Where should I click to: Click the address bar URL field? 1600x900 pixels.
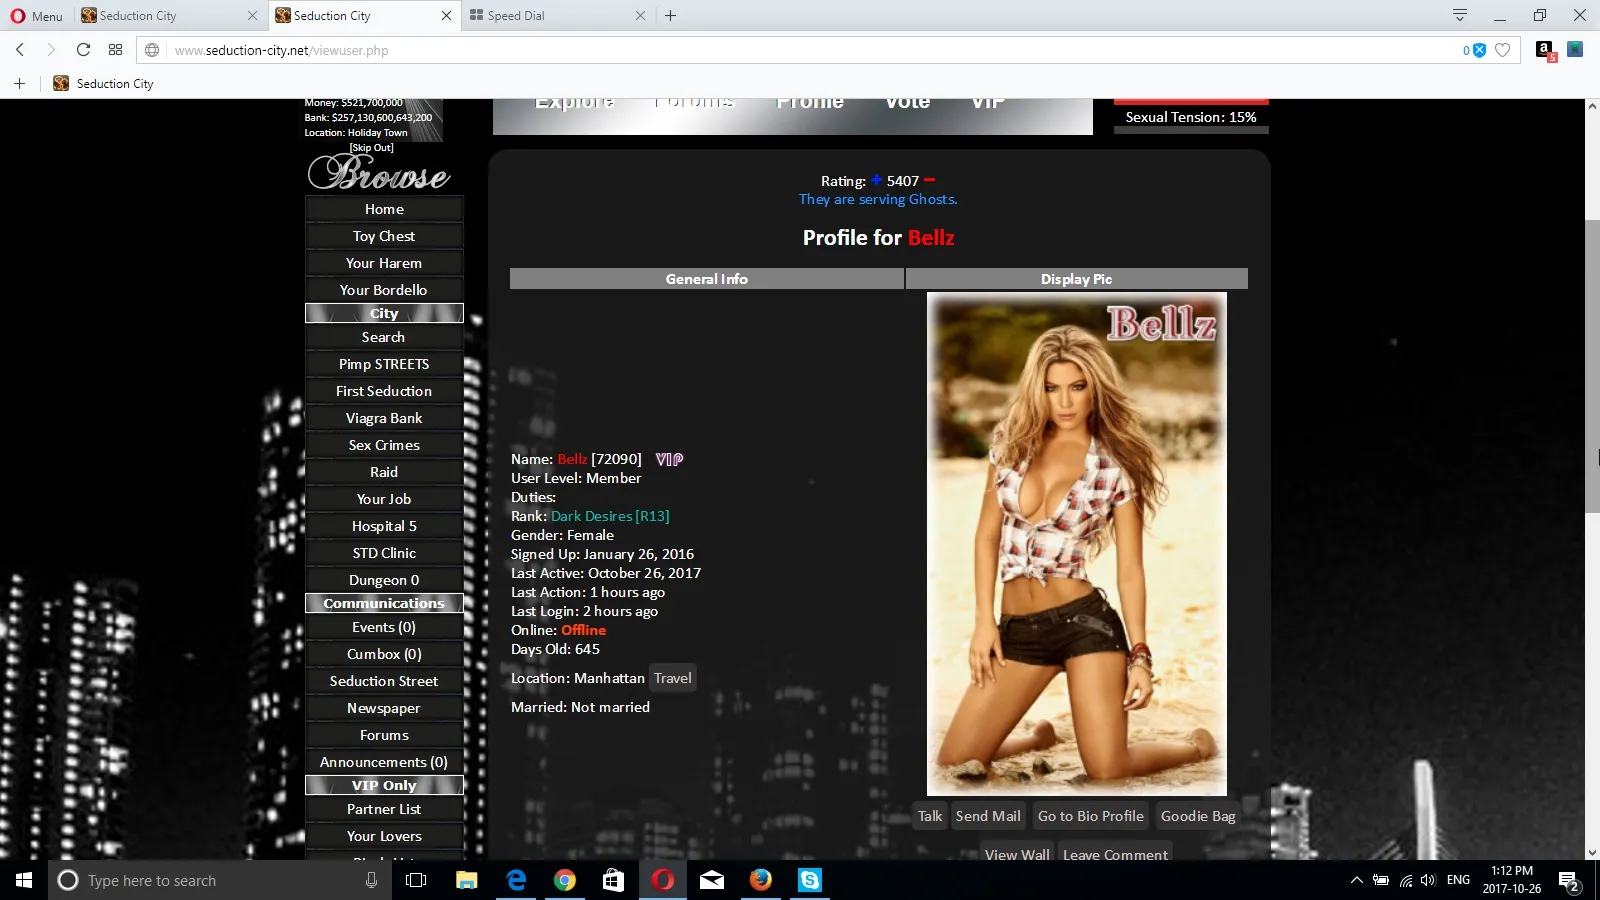pyautogui.click(x=800, y=50)
